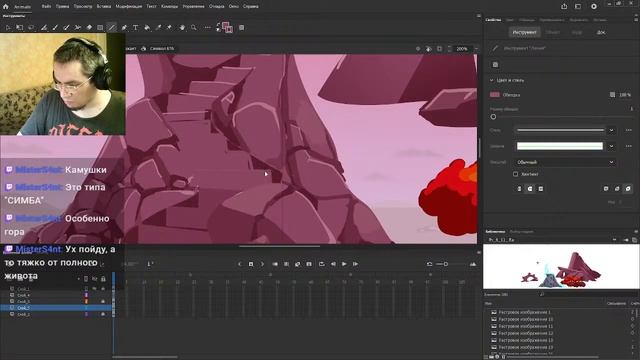Screen dimensions: 640x360
Task: Click the round cap style icon
Action: click(x=530, y=189)
